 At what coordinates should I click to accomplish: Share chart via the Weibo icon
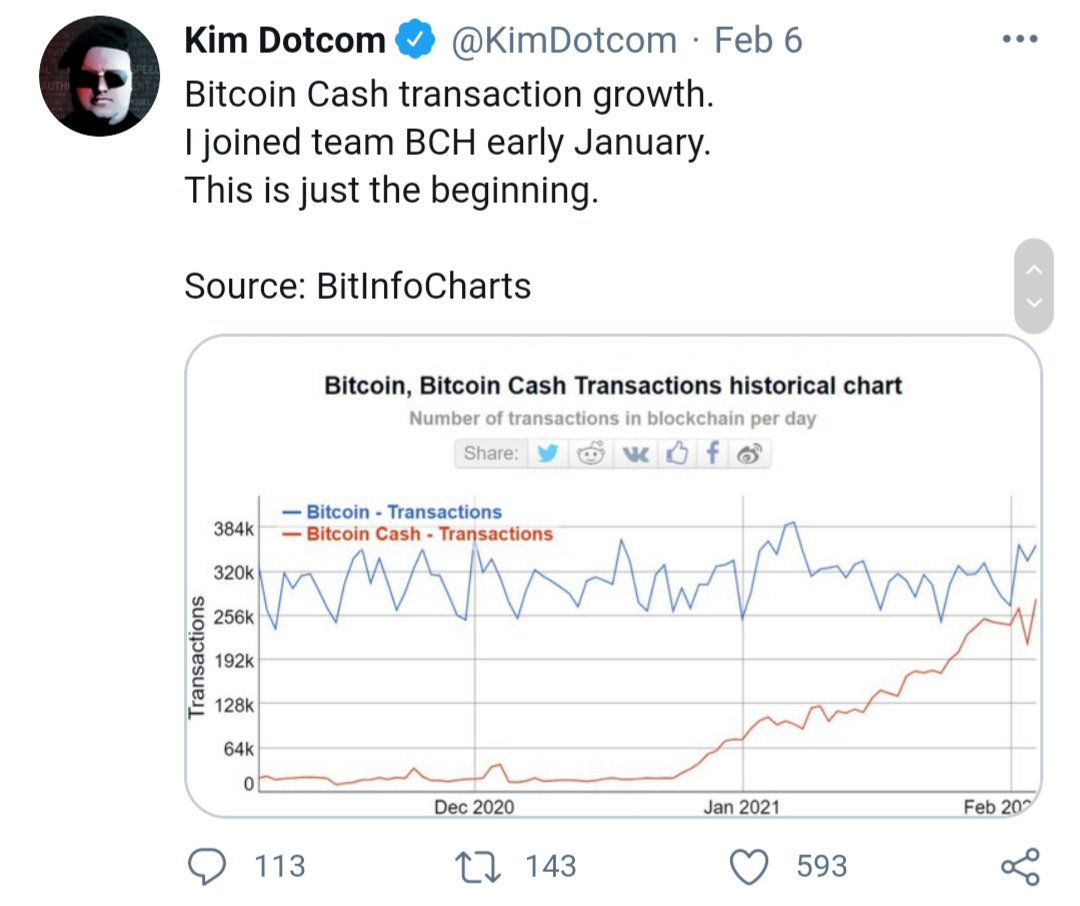pyautogui.click(x=749, y=453)
